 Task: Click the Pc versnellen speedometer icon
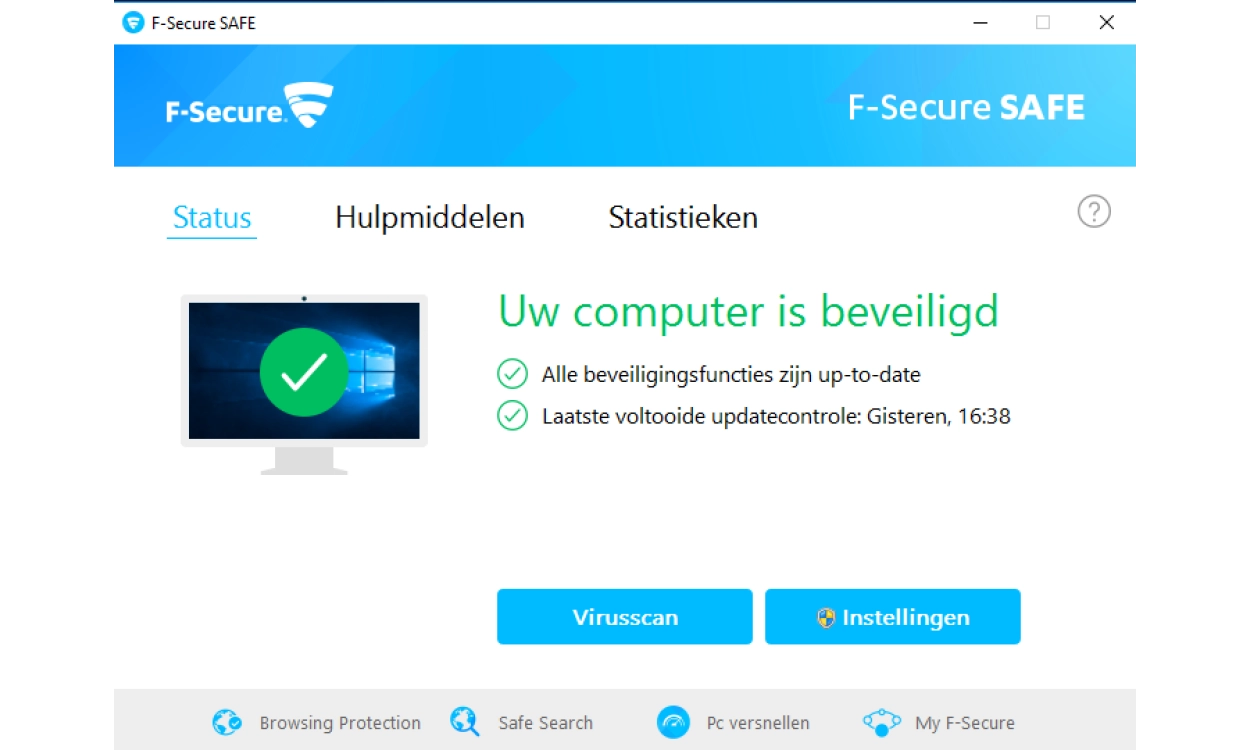click(673, 722)
